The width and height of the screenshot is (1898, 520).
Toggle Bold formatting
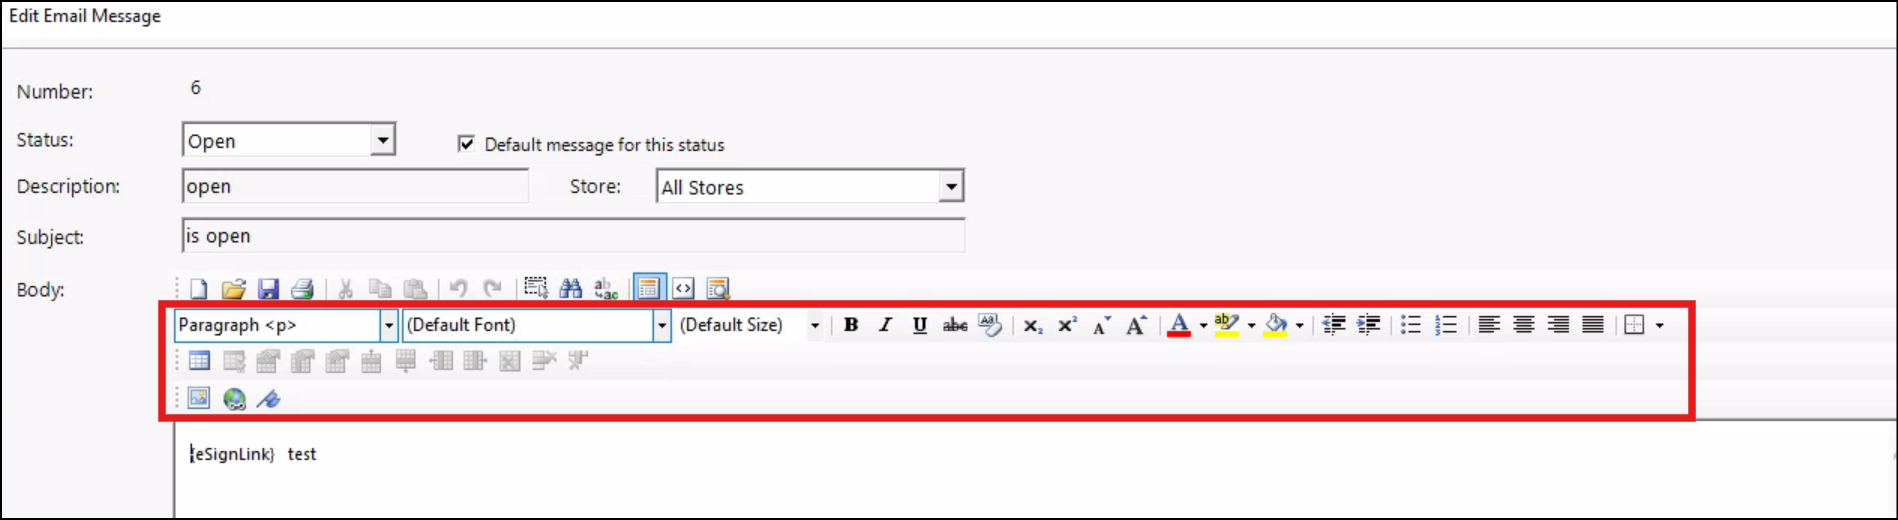point(851,325)
